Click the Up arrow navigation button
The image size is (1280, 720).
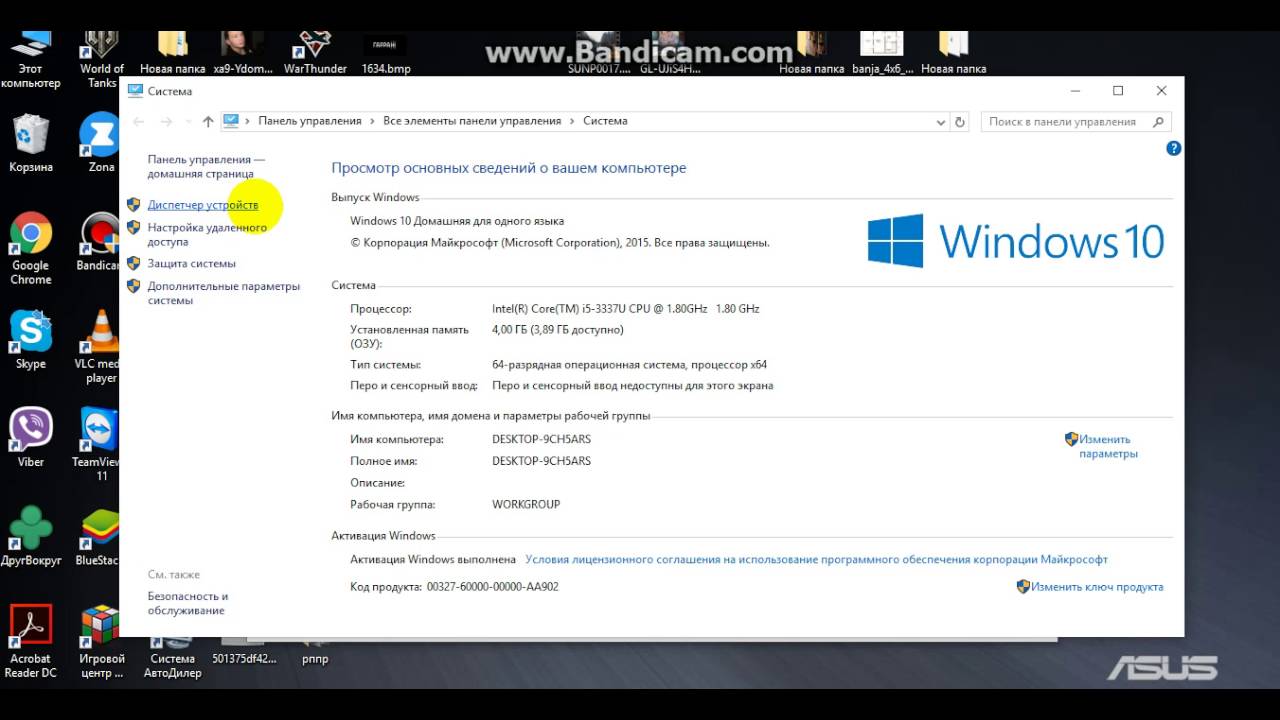tap(208, 121)
